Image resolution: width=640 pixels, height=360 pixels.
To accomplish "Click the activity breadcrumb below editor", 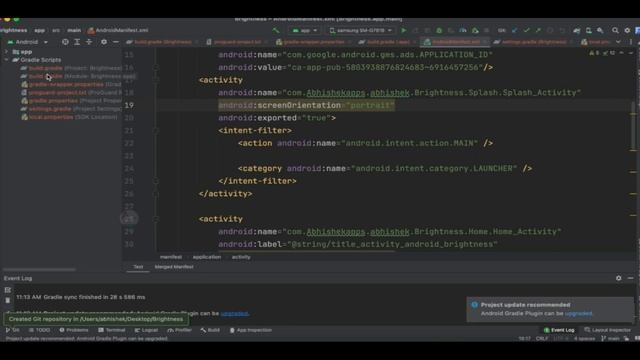I will (241, 257).
